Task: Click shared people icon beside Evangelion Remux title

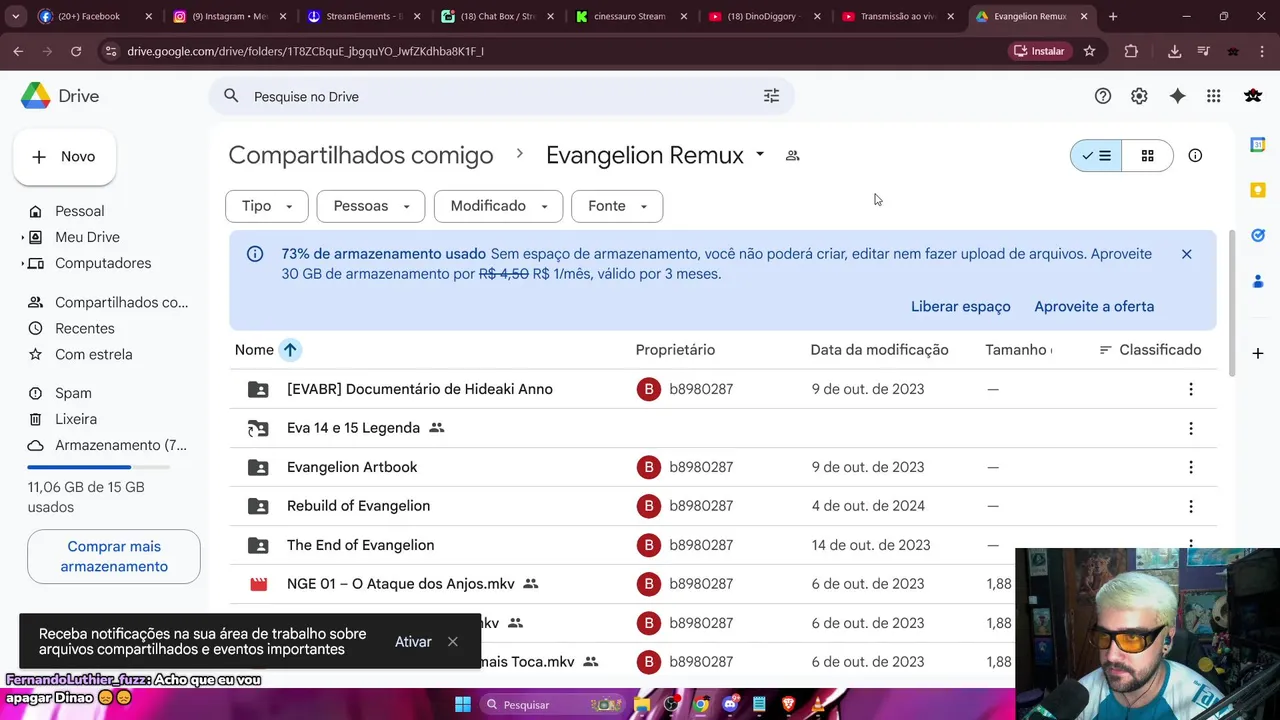Action: pos(792,156)
